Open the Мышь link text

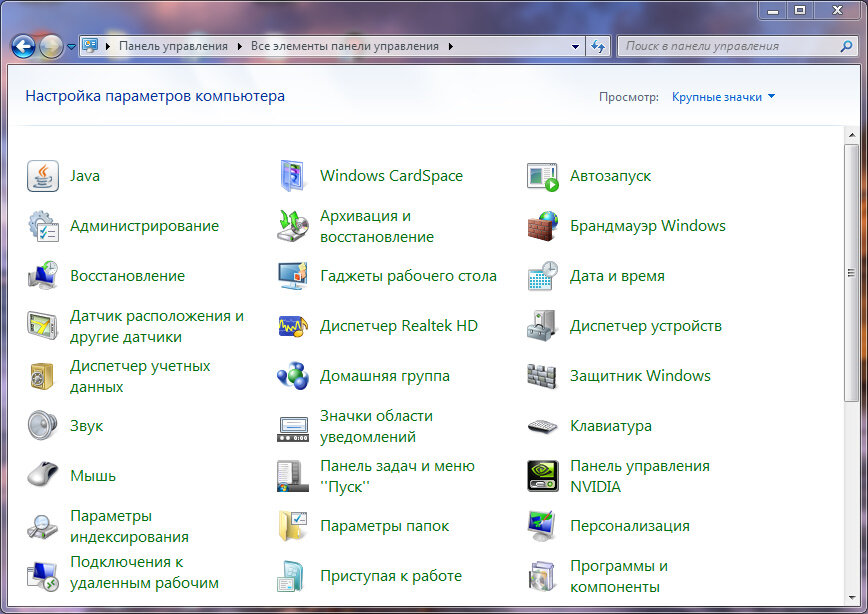[93, 476]
